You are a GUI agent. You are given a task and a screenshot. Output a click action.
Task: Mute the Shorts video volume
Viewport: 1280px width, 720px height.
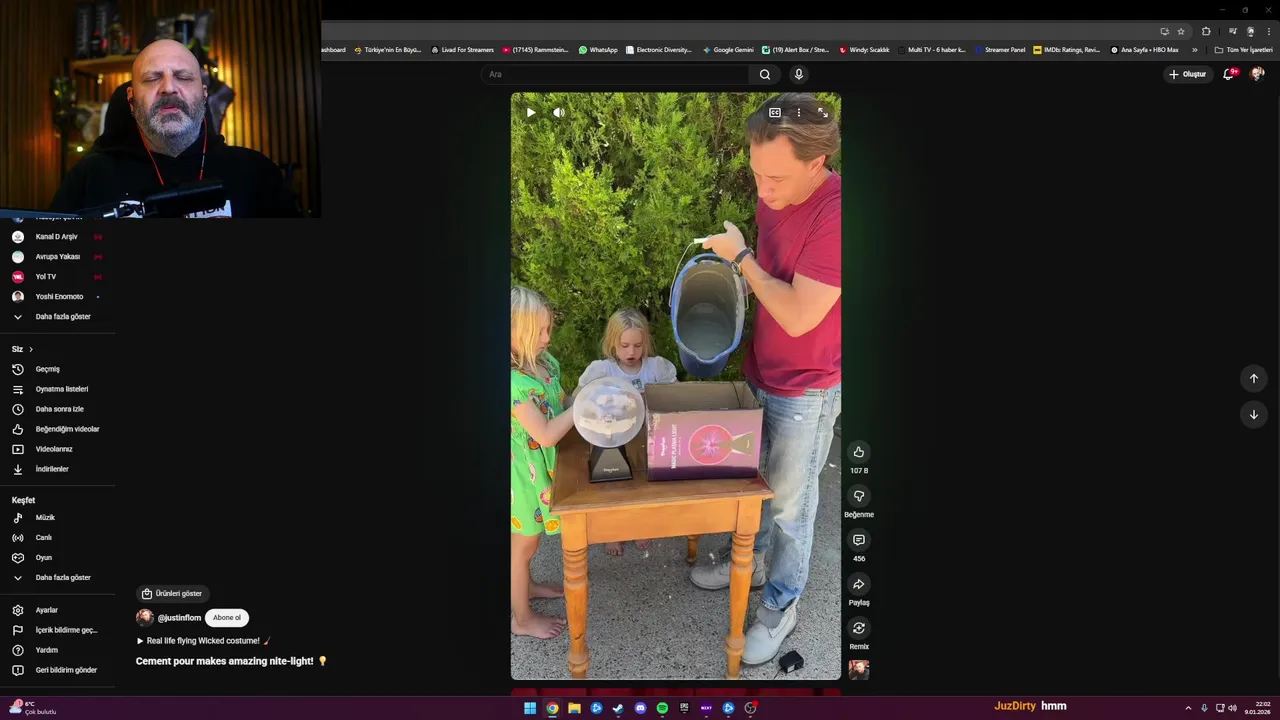pyautogui.click(x=559, y=113)
